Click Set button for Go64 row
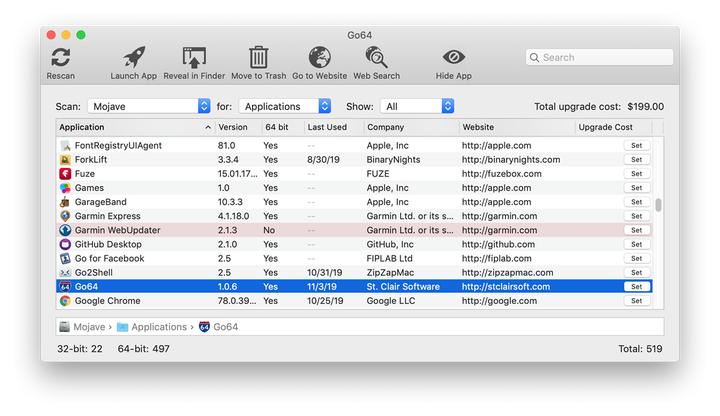The width and height of the screenshot is (720, 416). tap(636, 287)
